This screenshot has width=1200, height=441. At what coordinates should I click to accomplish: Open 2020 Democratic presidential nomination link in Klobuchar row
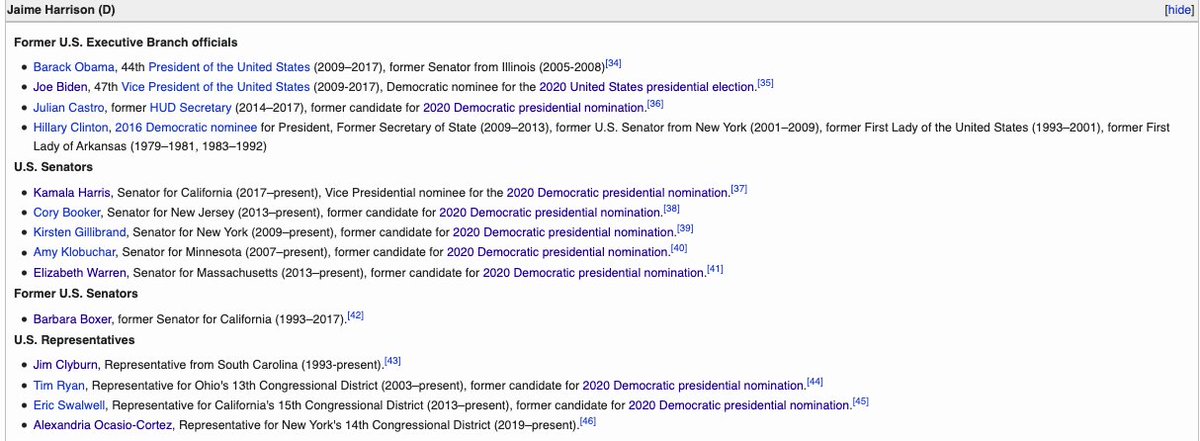click(557, 253)
